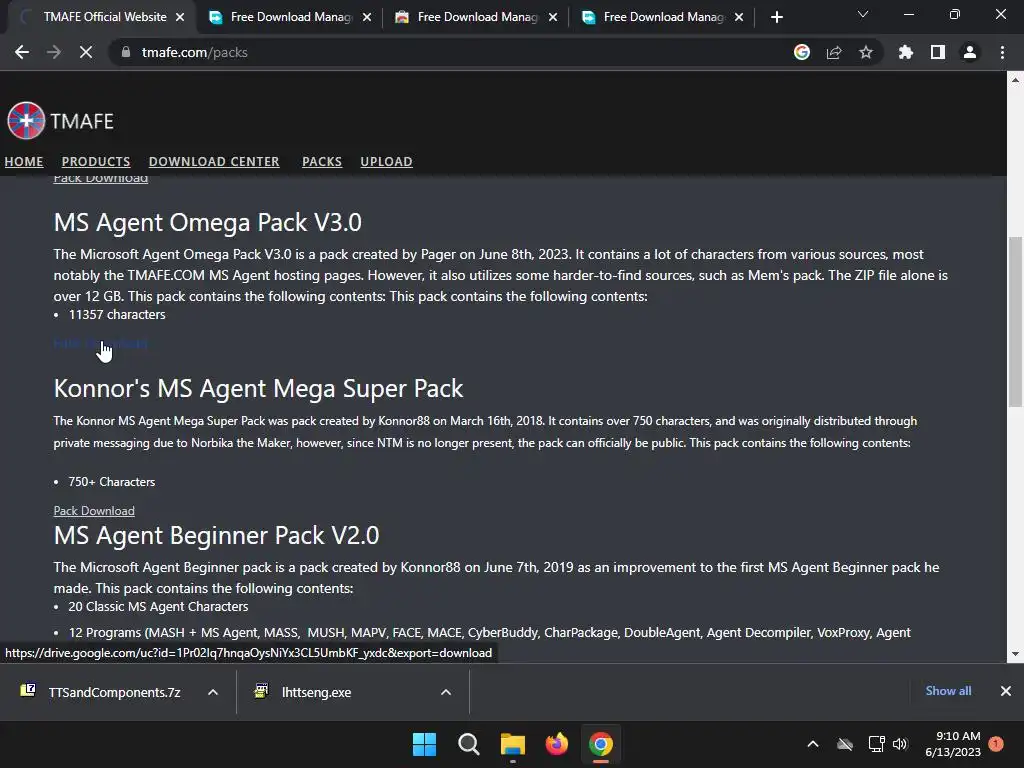Open File Explorer from the taskbar

(513, 744)
